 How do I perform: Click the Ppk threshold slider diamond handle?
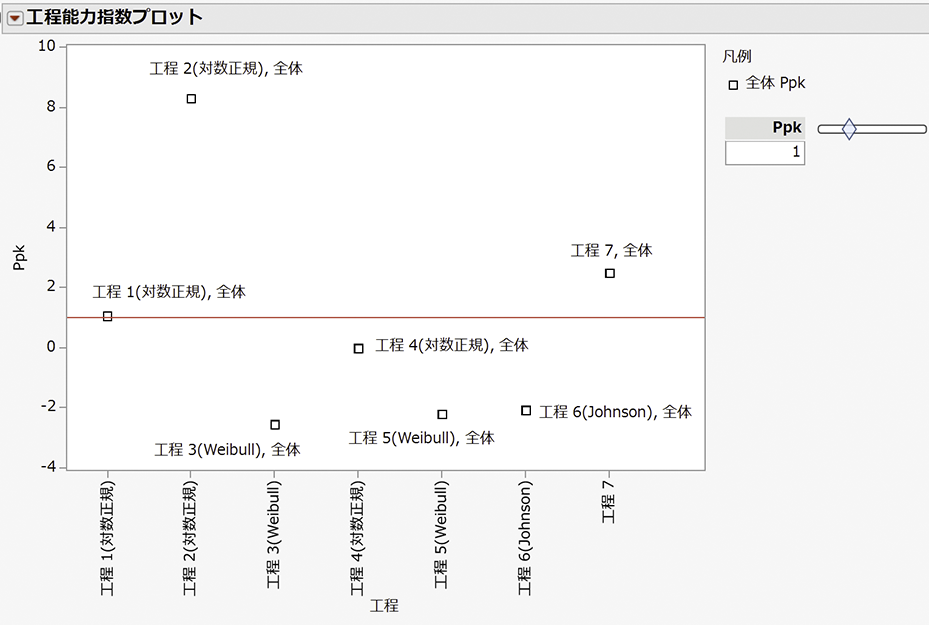[849, 129]
